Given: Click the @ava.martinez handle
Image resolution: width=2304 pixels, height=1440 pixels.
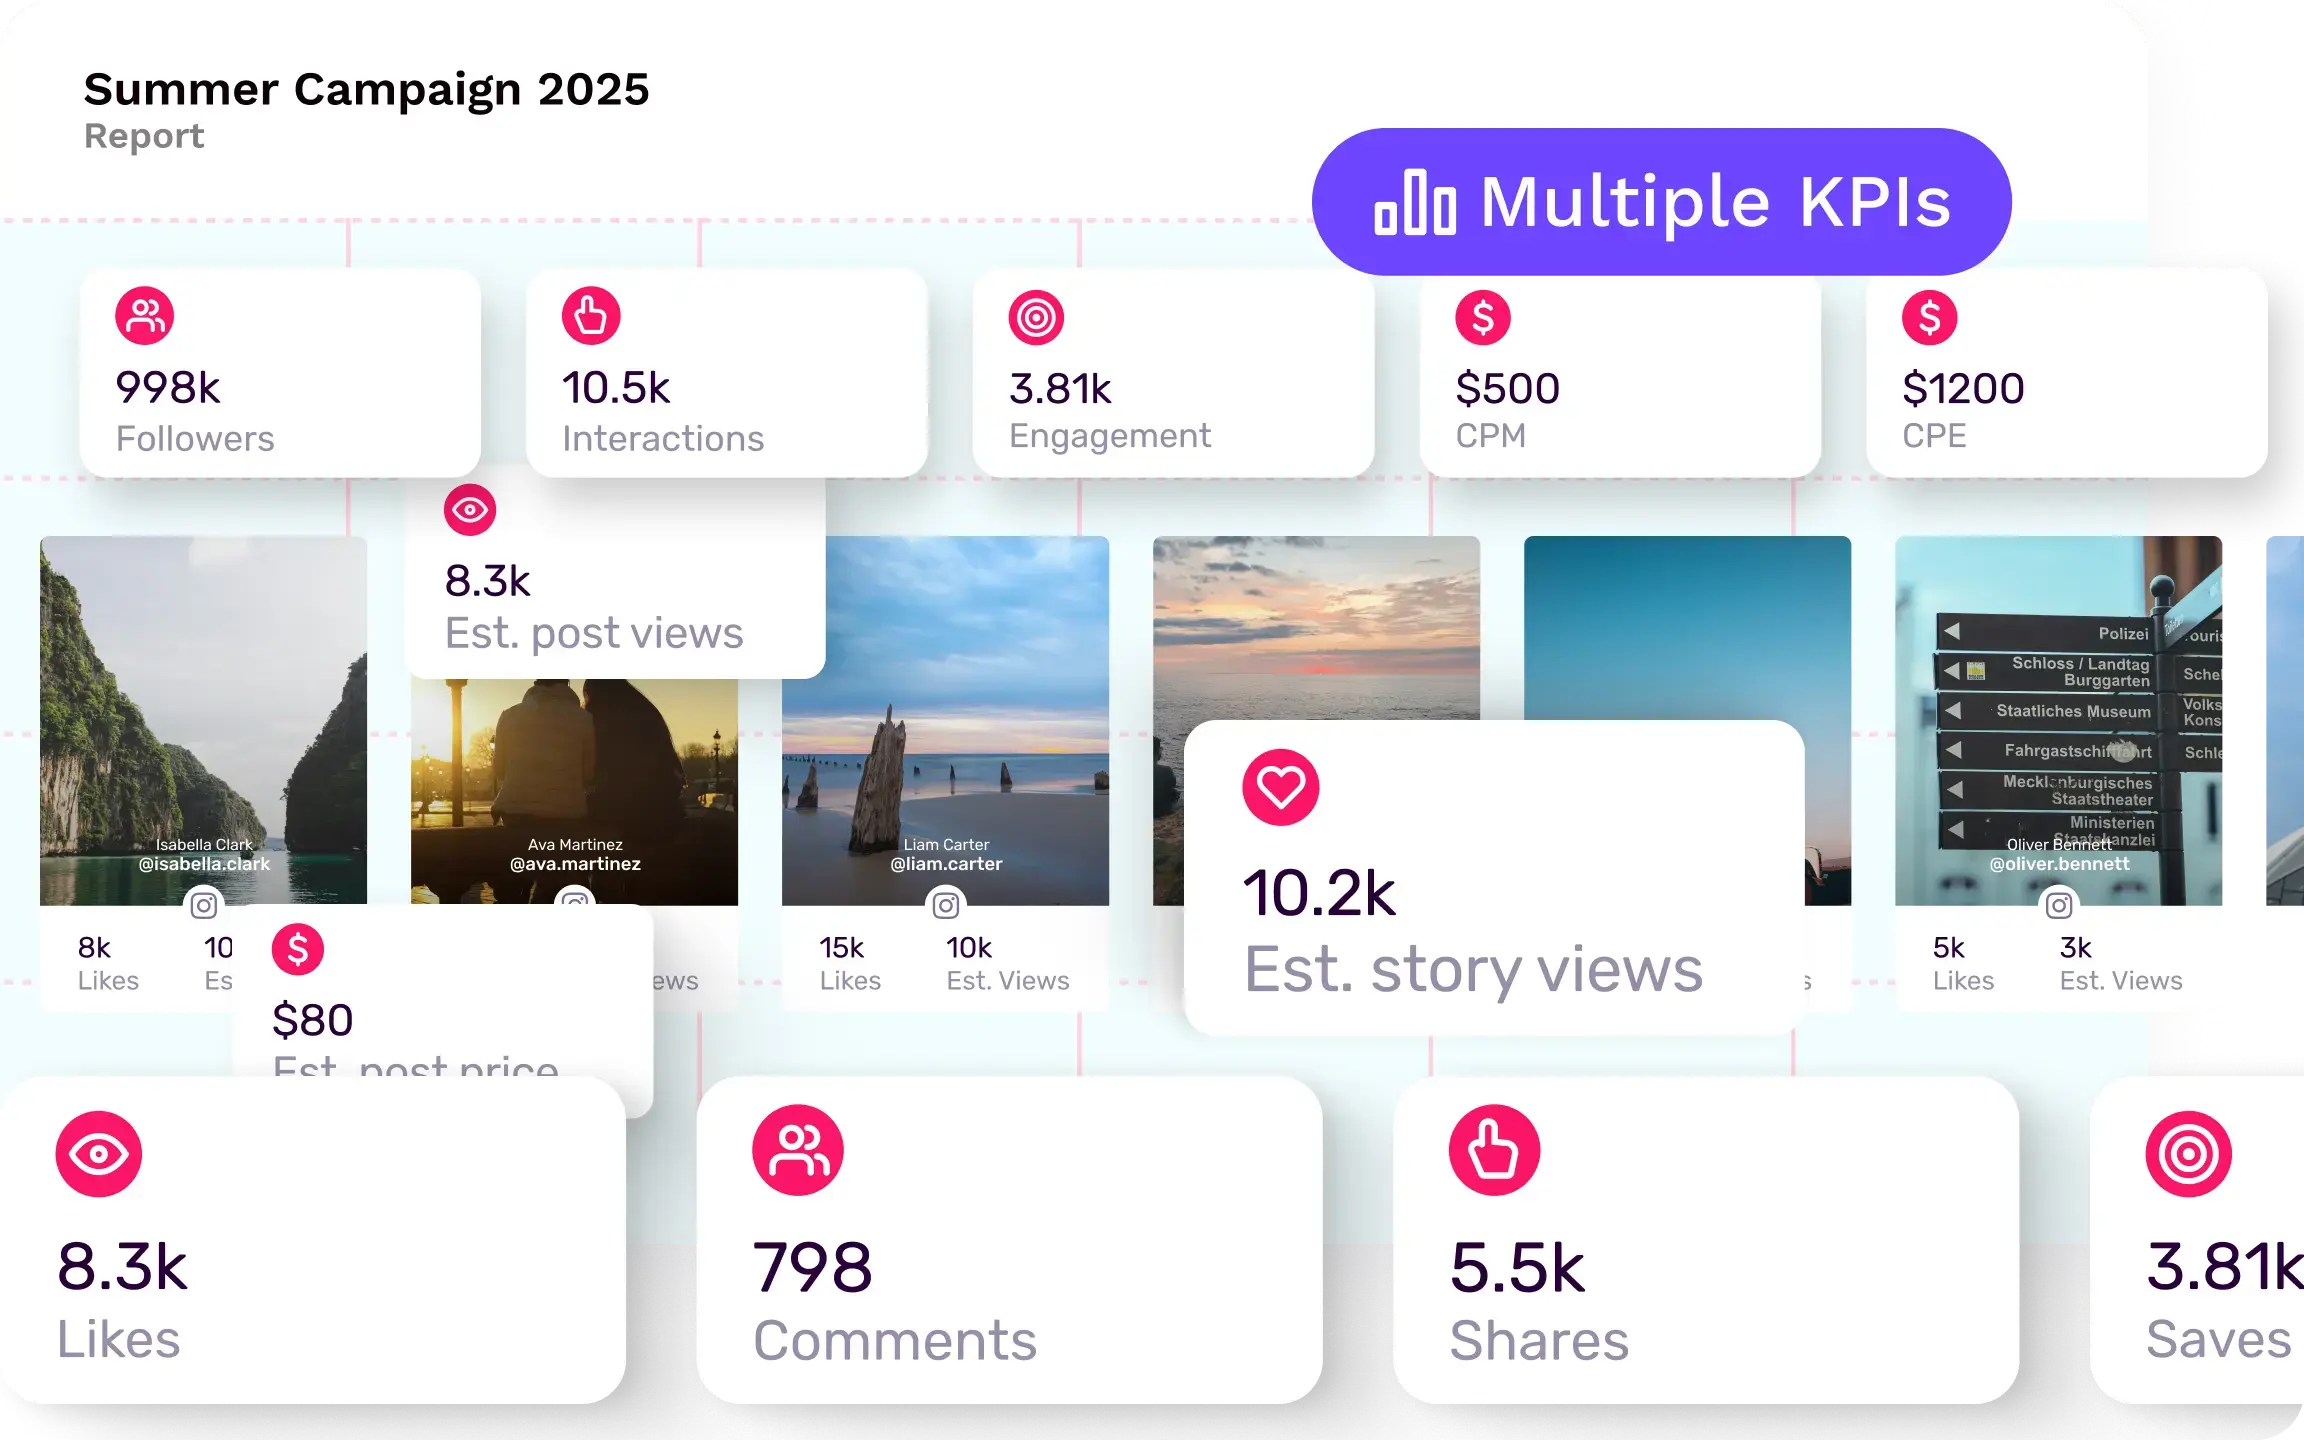Looking at the screenshot, I should (575, 864).
